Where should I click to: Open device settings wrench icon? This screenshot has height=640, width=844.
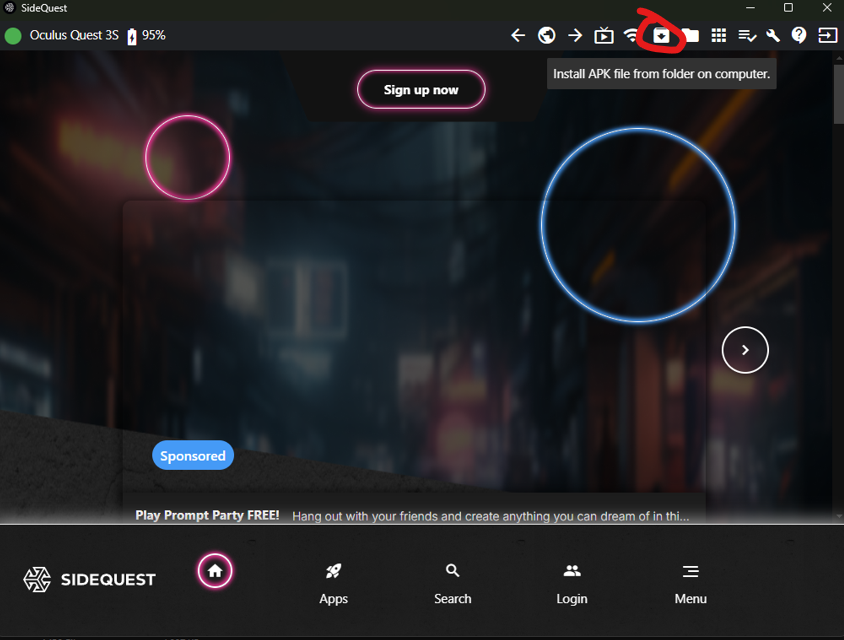(x=773, y=36)
